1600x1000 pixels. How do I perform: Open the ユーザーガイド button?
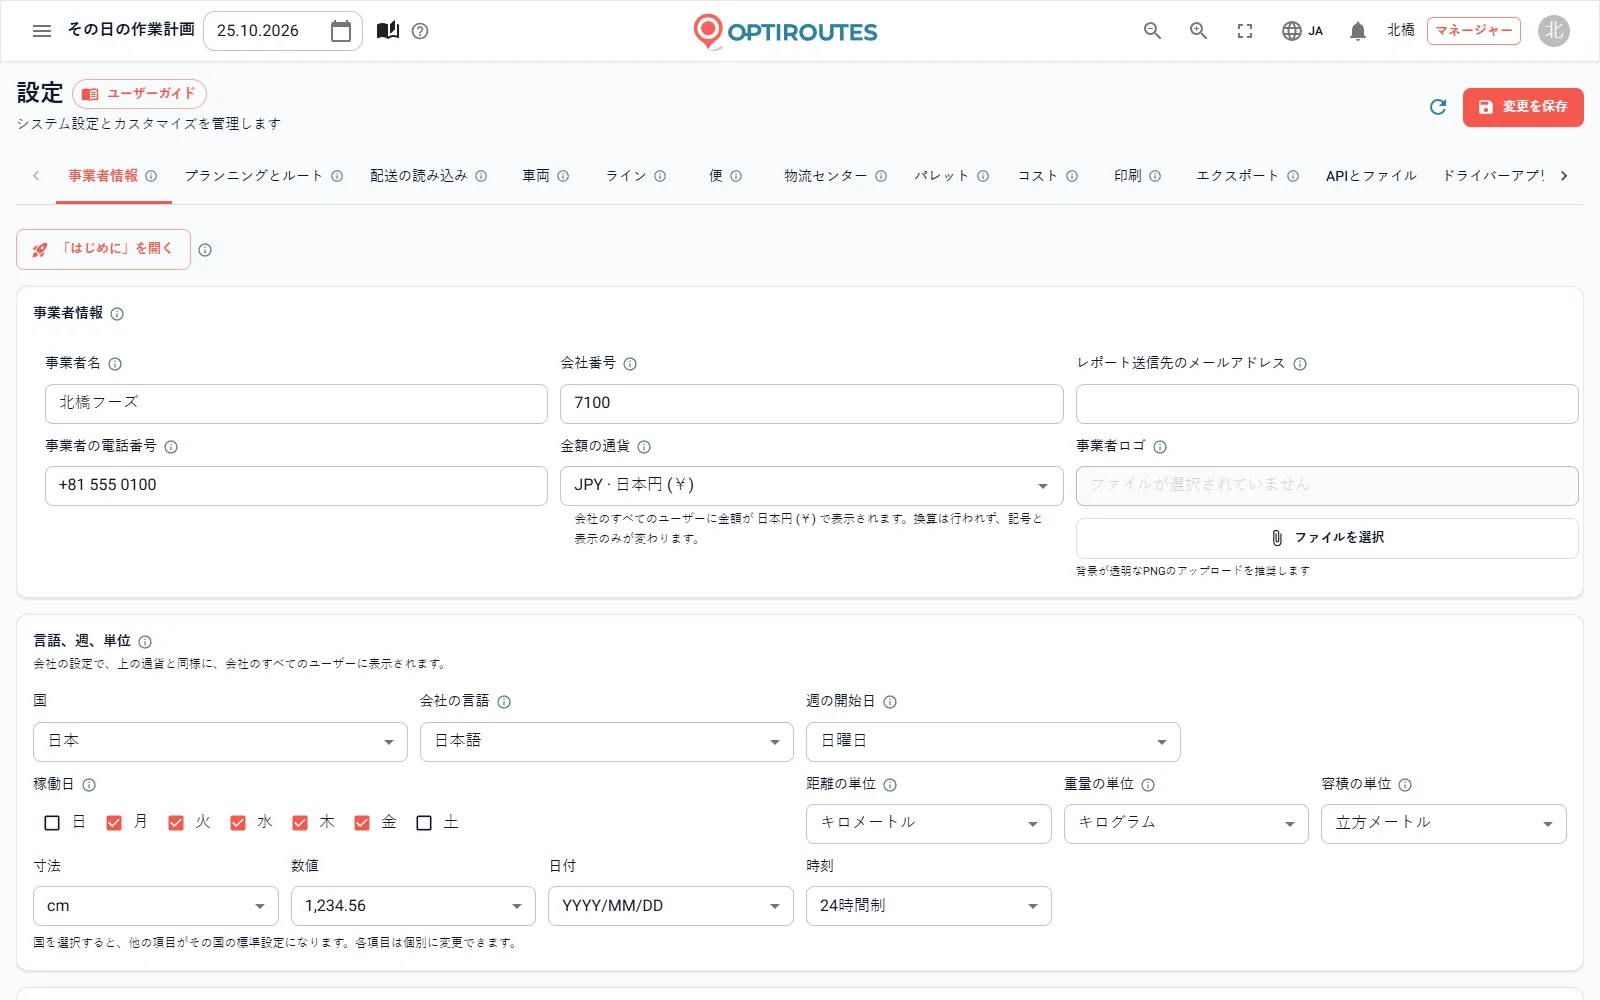click(139, 94)
